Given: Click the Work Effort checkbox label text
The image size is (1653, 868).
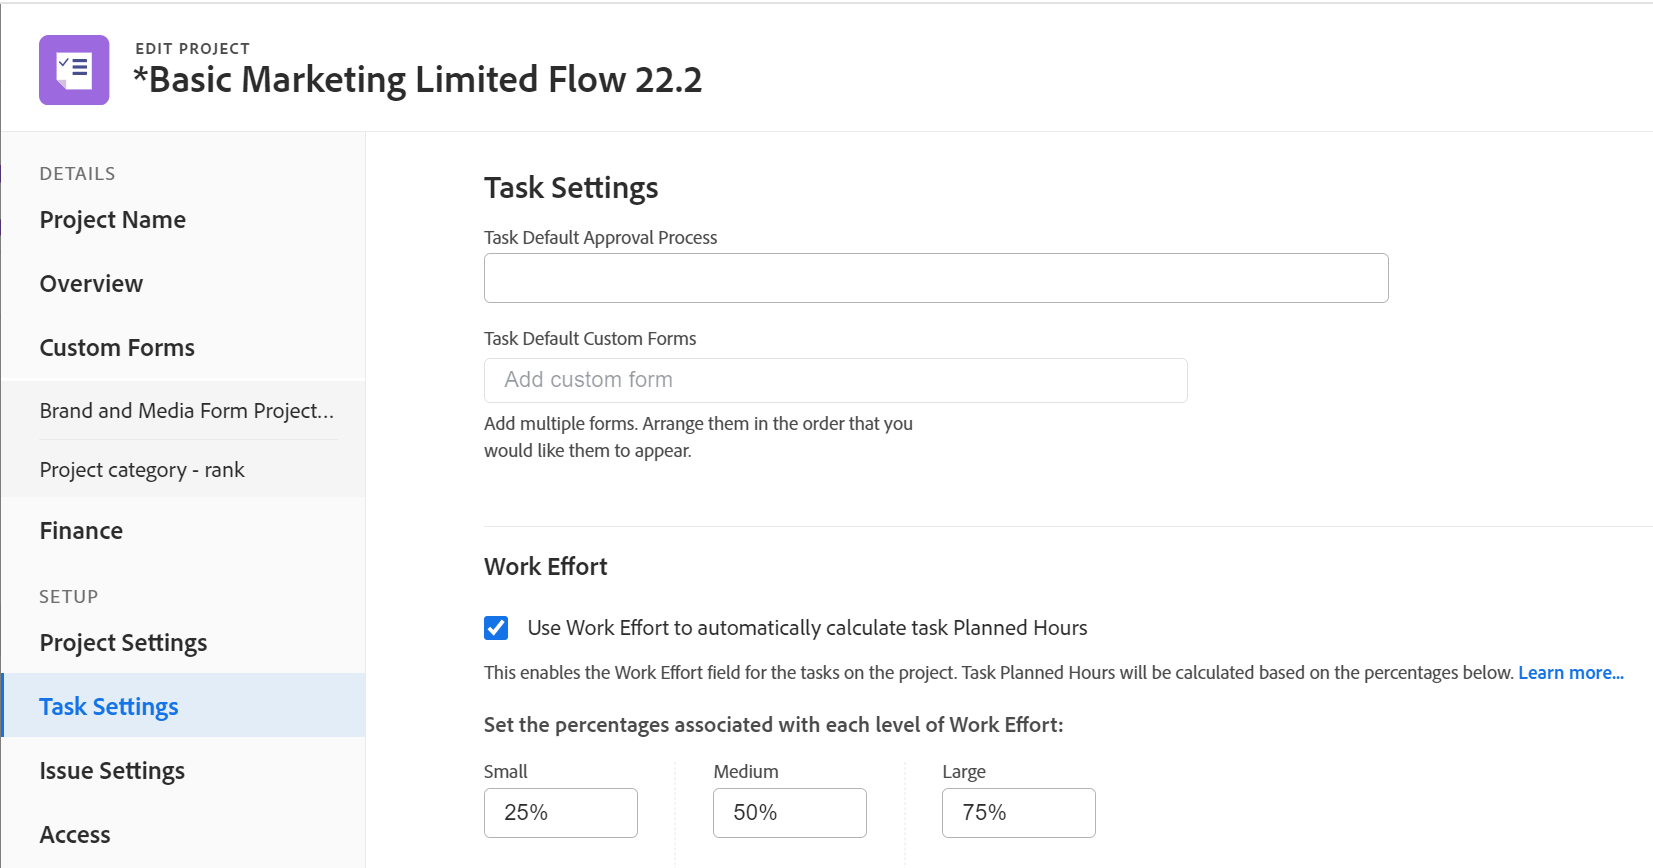Looking at the screenshot, I should click(807, 628).
